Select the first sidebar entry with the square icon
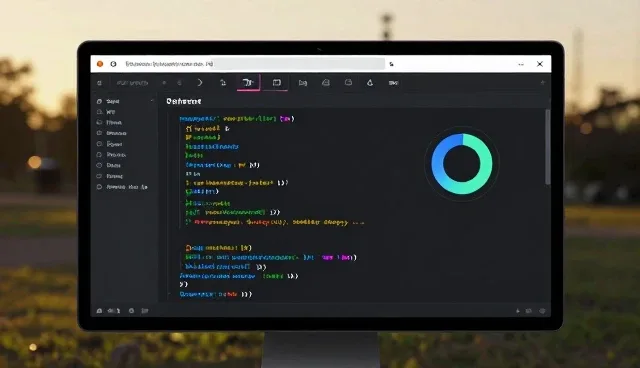Screen dimensions: 640x368 (x=109, y=101)
